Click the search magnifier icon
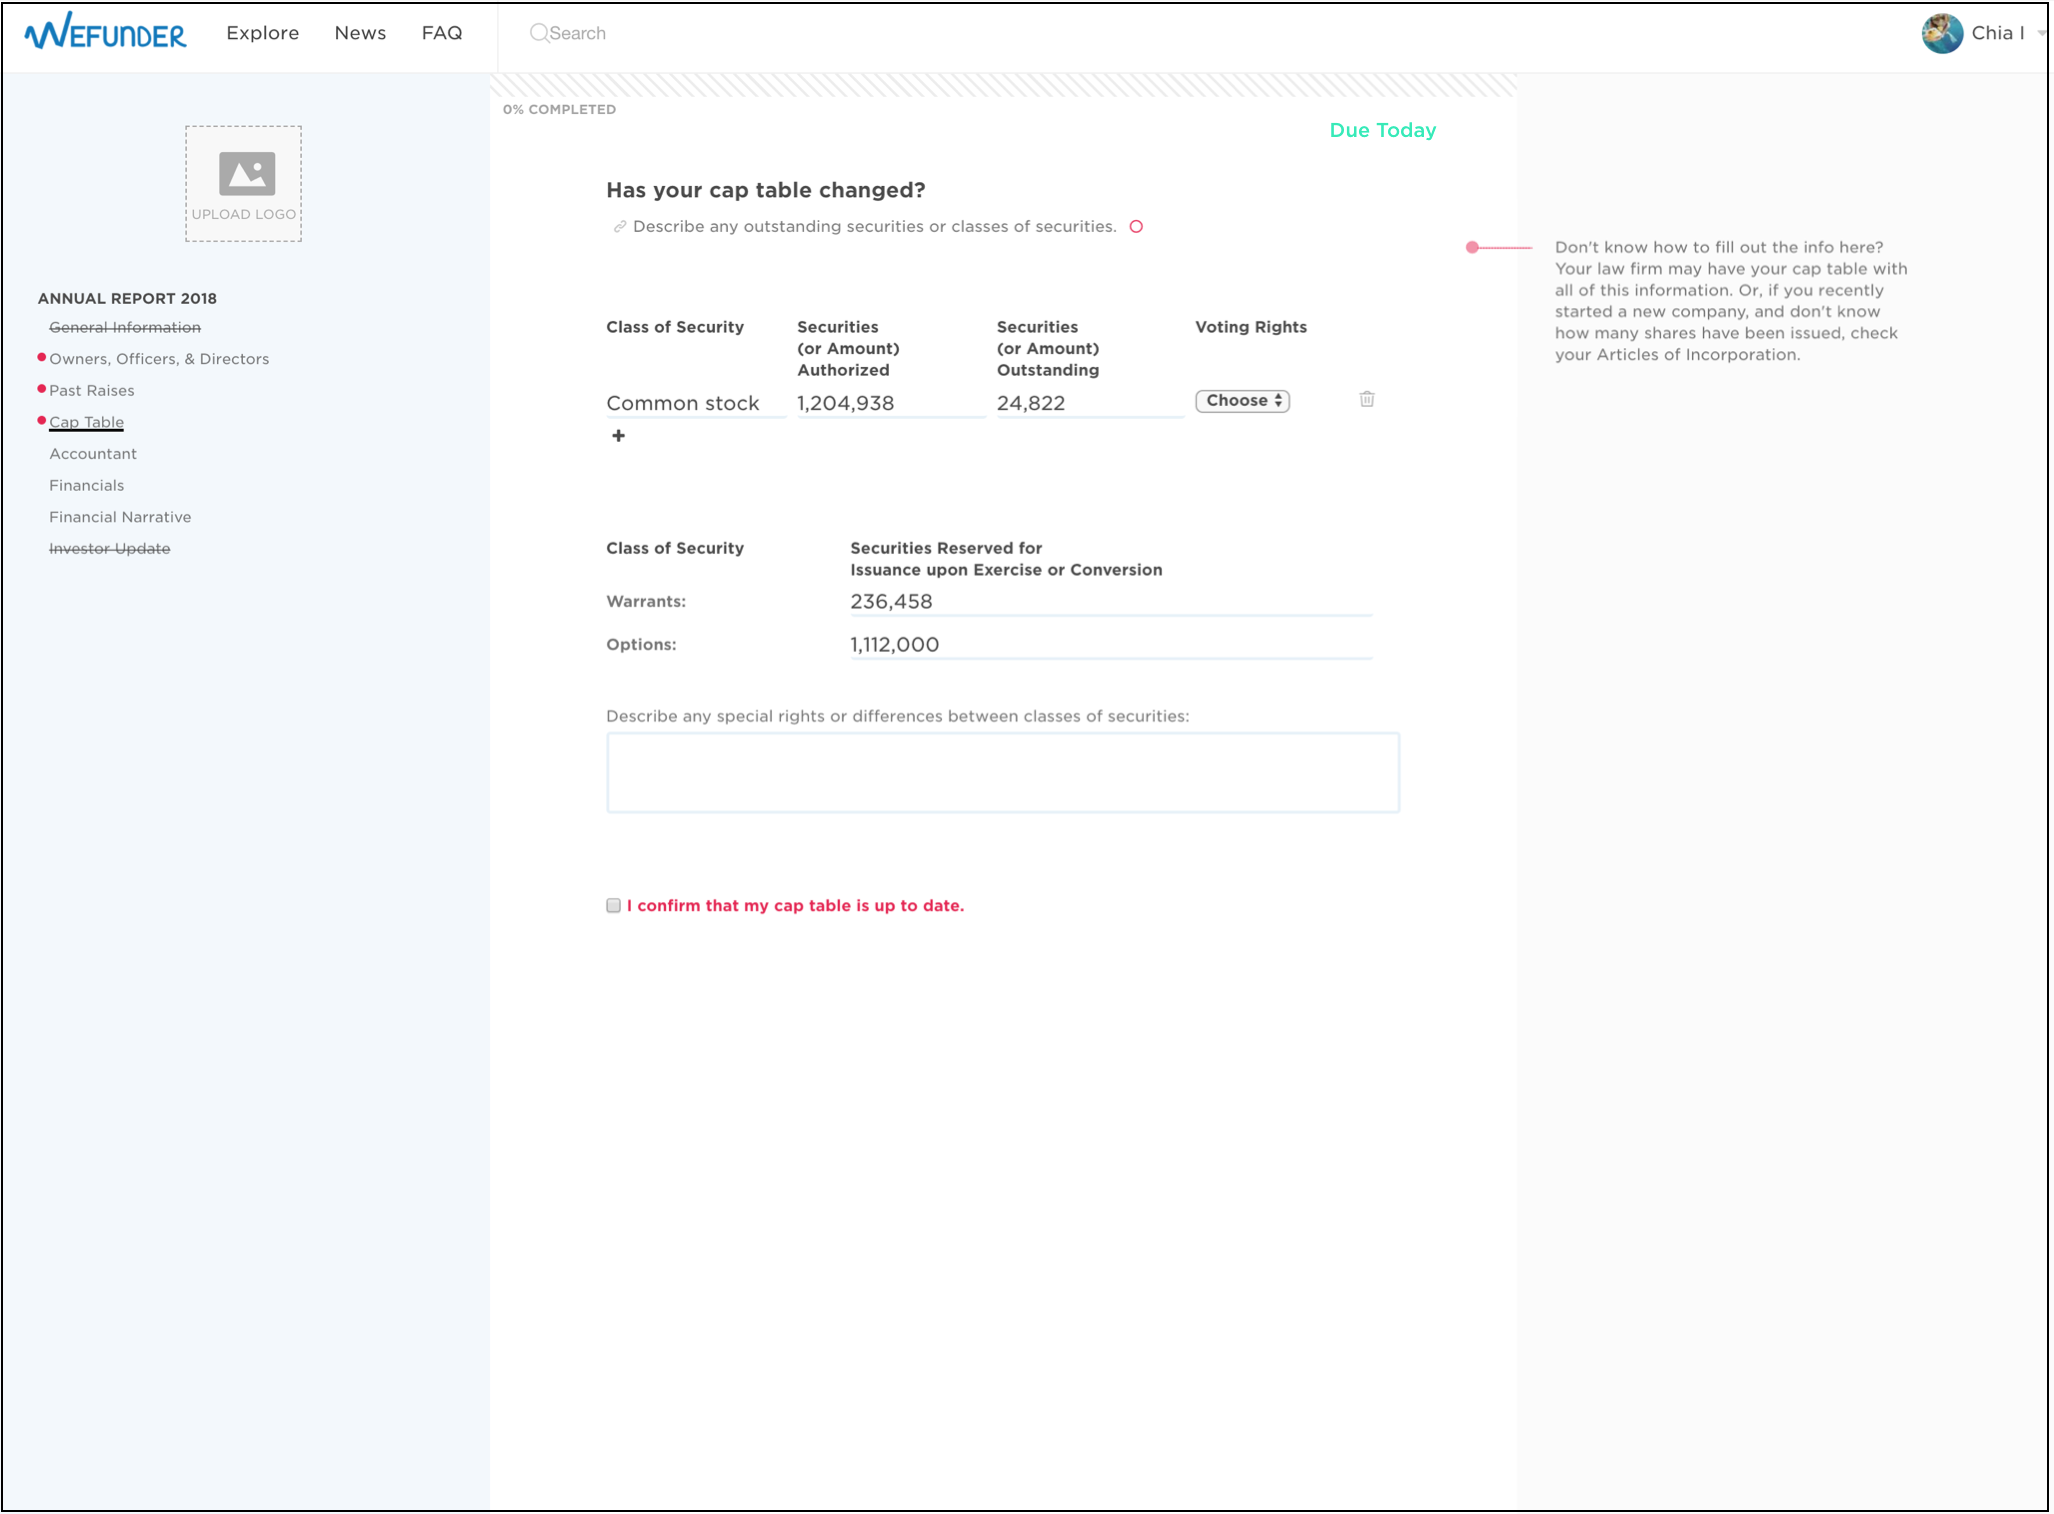Image resolution: width=2054 pixels, height=1514 pixels. click(x=539, y=33)
